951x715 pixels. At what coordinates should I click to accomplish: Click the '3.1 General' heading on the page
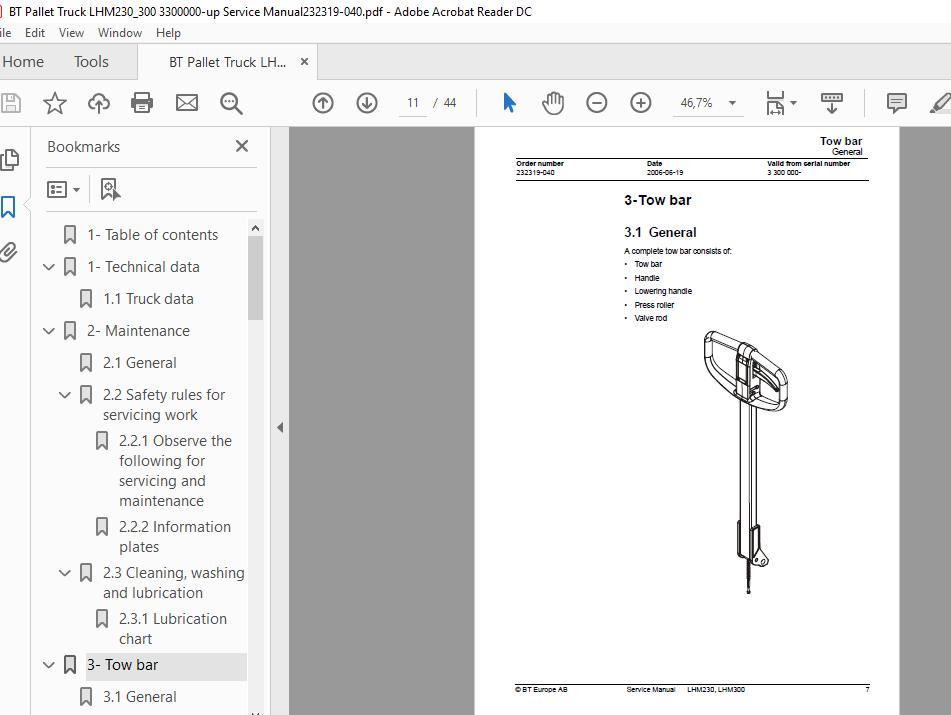pyautogui.click(x=660, y=232)
